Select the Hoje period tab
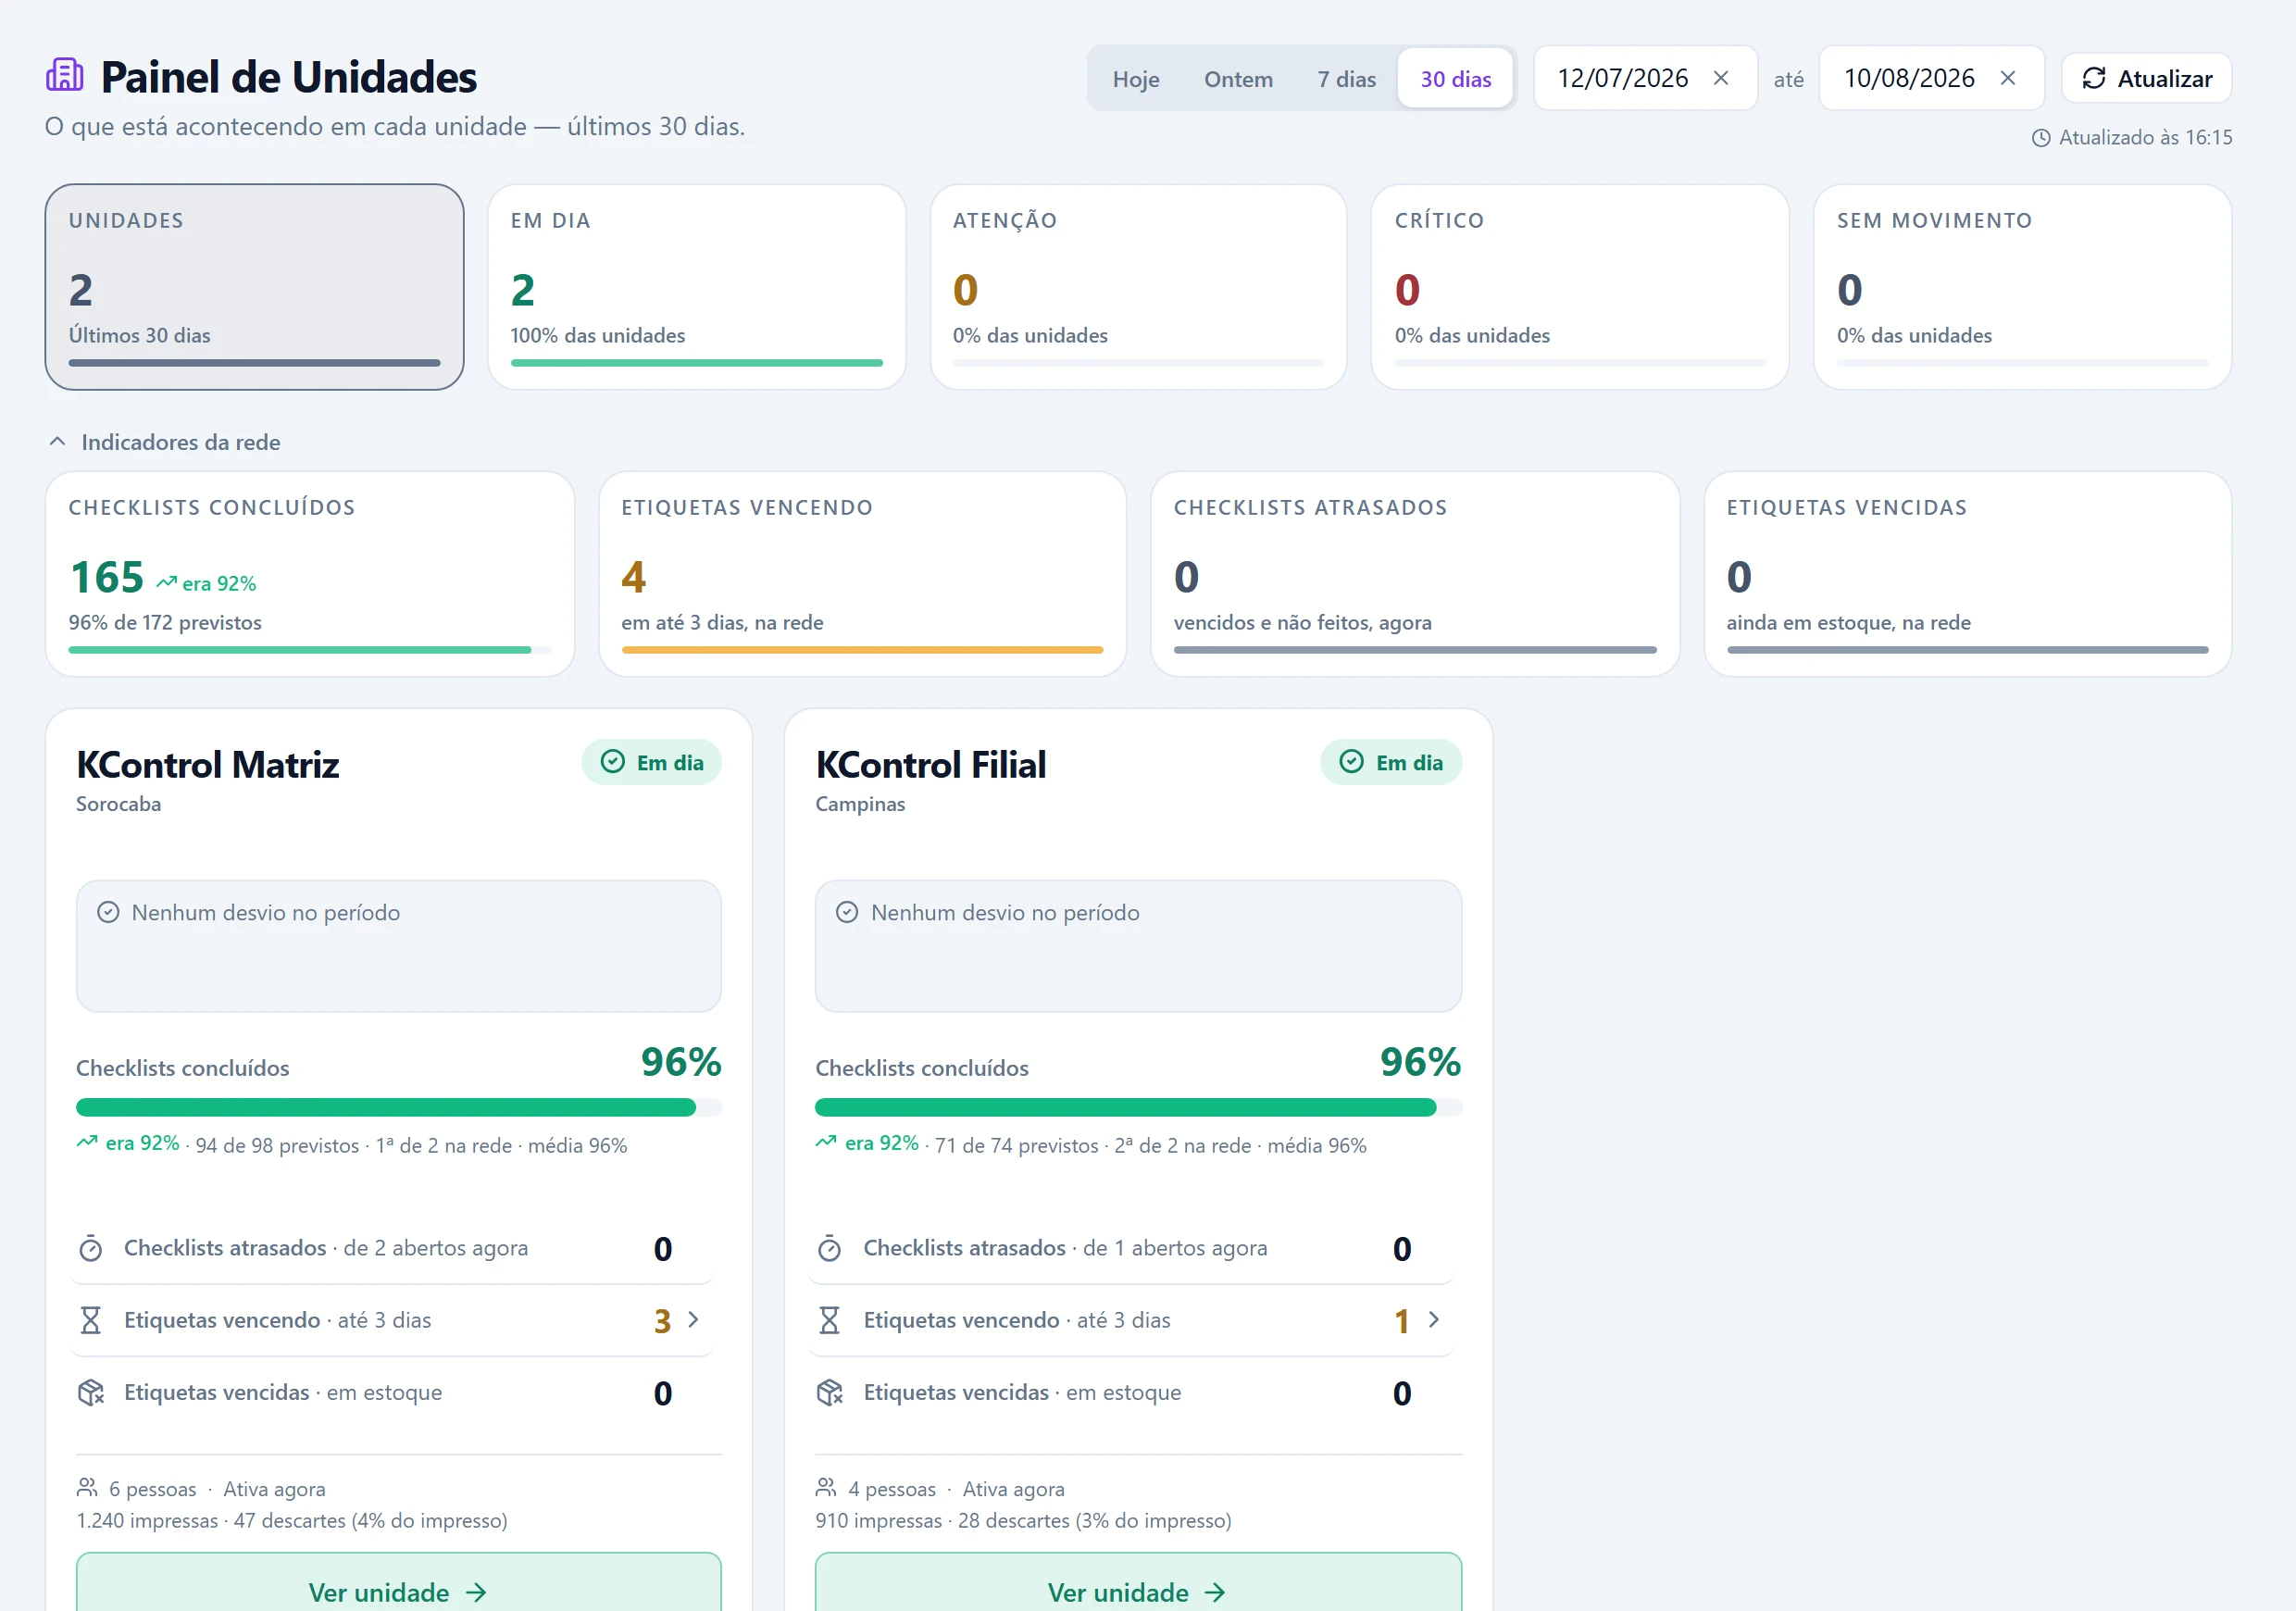Image resolution: width=2296 pixels, height=1611 pixels. pyautogui.click(x=1136, y=79)
